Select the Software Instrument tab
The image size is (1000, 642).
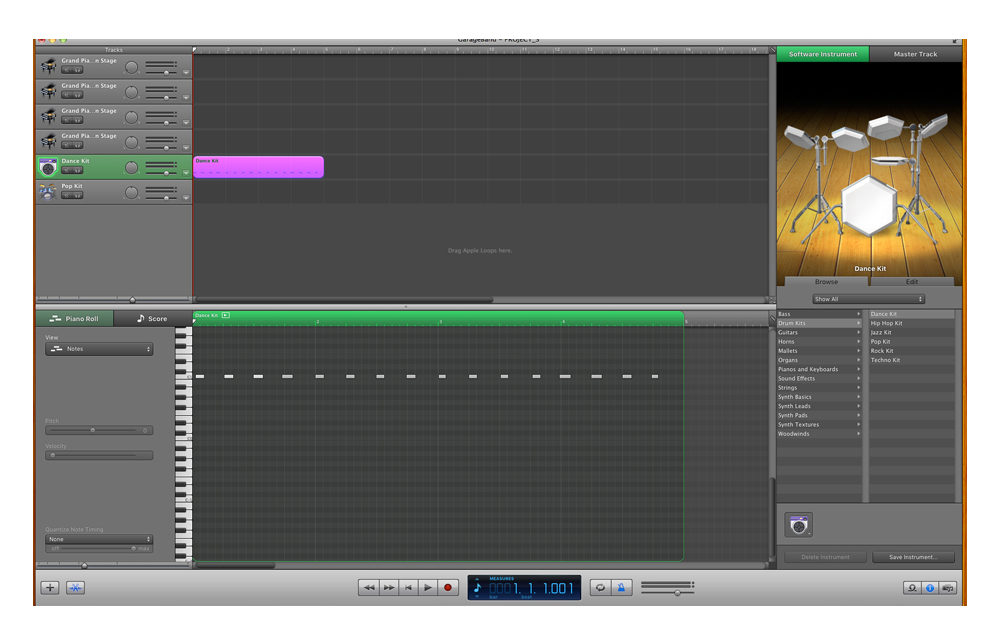823,54
